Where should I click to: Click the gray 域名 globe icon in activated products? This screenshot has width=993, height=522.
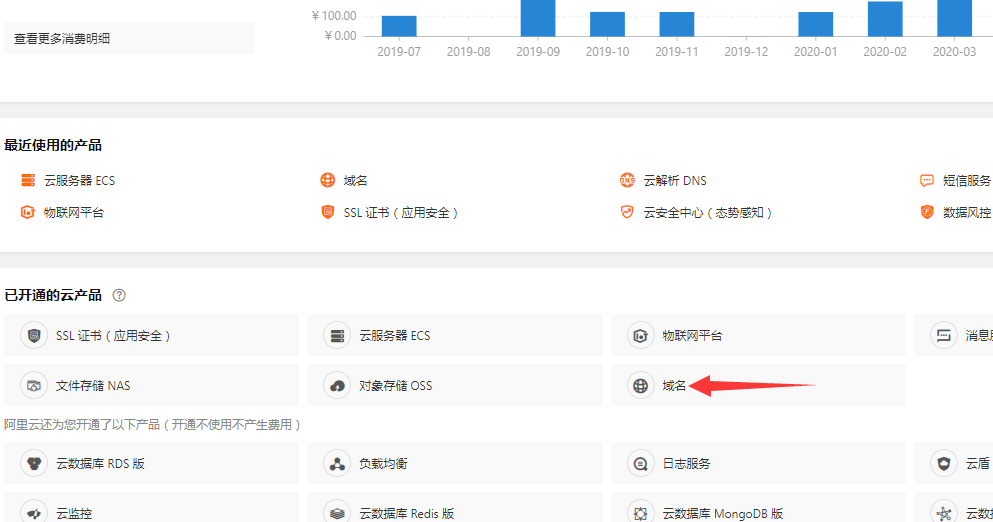click(640, 385)
